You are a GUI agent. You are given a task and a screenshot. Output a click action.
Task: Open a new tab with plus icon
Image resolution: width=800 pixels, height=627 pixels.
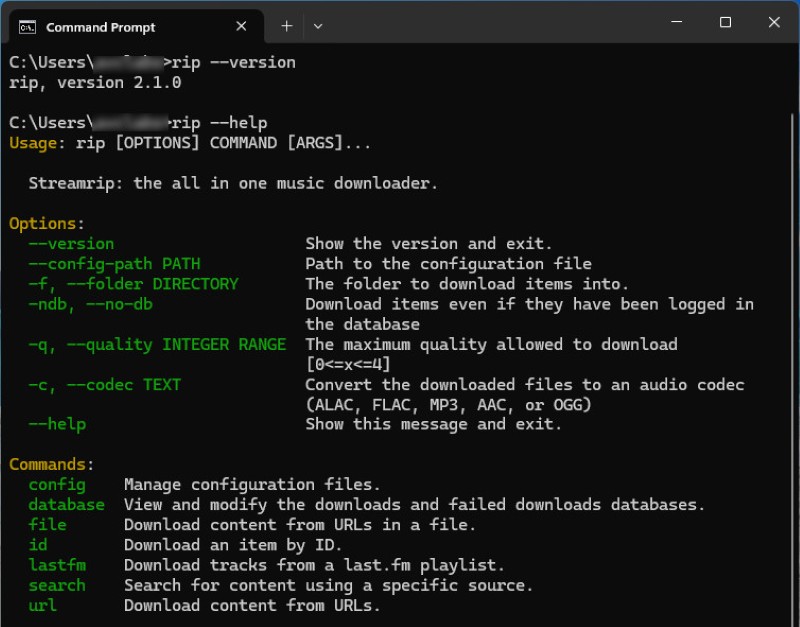[287, 26]
